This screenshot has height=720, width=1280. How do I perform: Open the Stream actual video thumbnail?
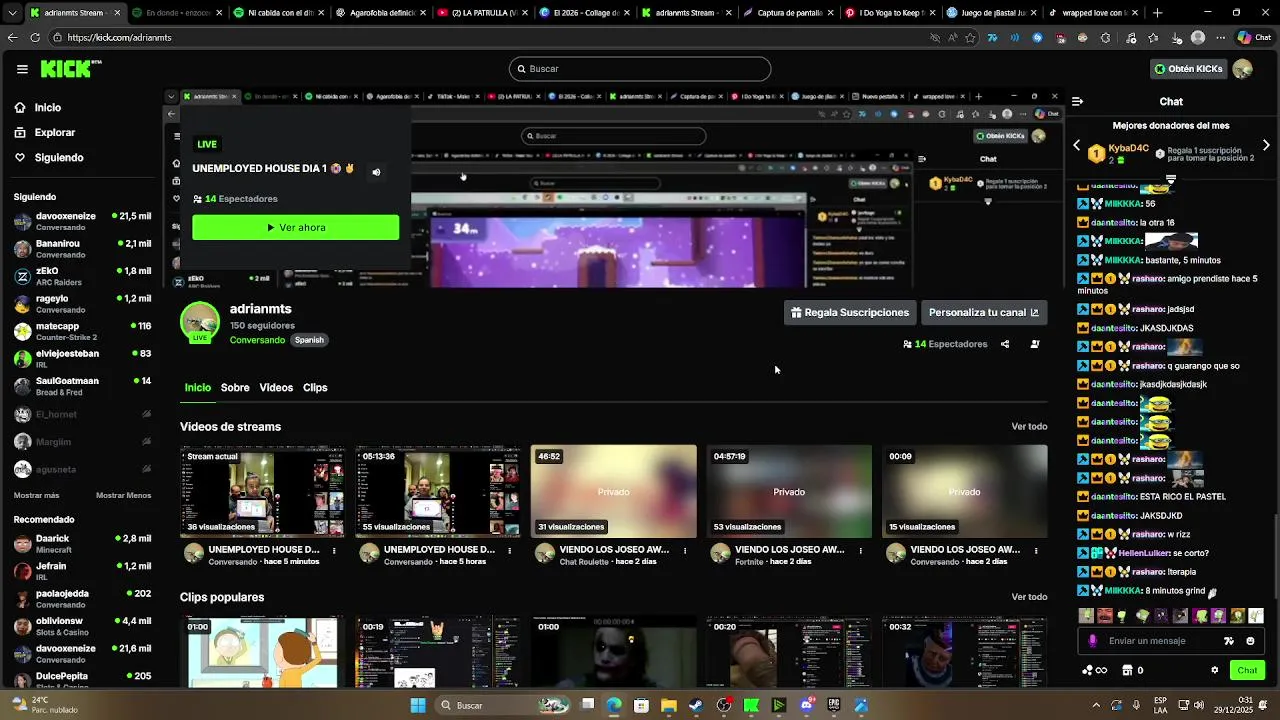[x=262, y=491]
